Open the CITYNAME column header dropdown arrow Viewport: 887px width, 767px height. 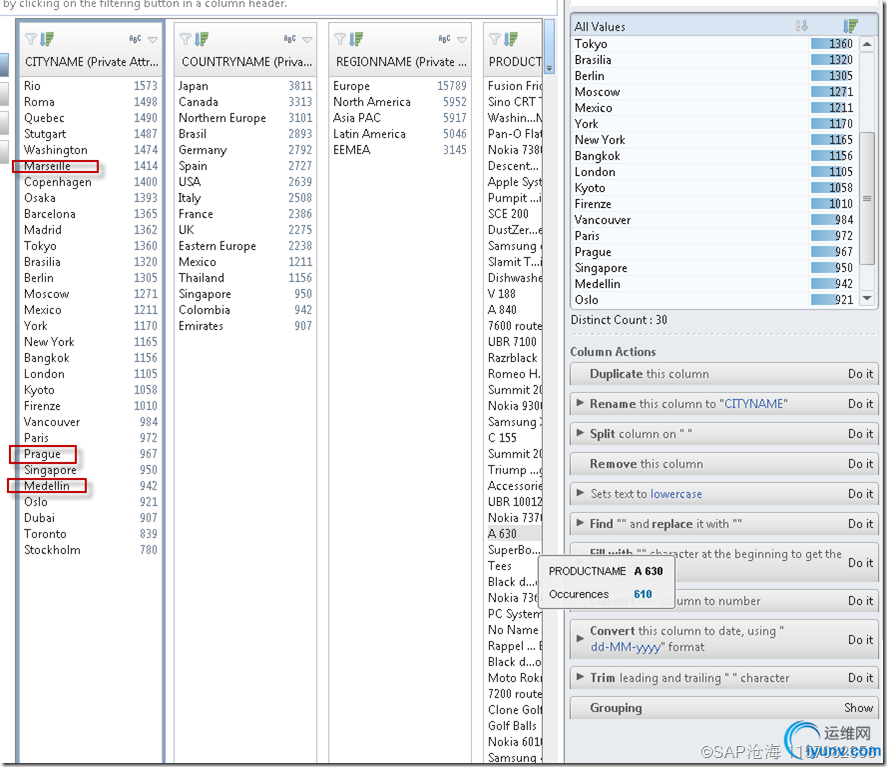(153, 40)
